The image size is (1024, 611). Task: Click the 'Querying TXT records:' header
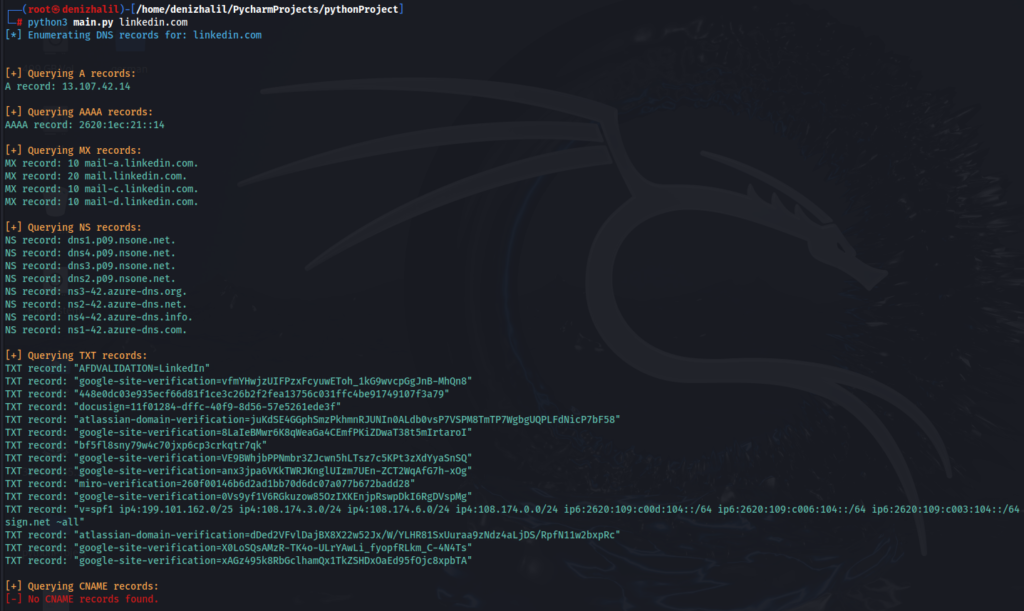[x=76, y=356]
